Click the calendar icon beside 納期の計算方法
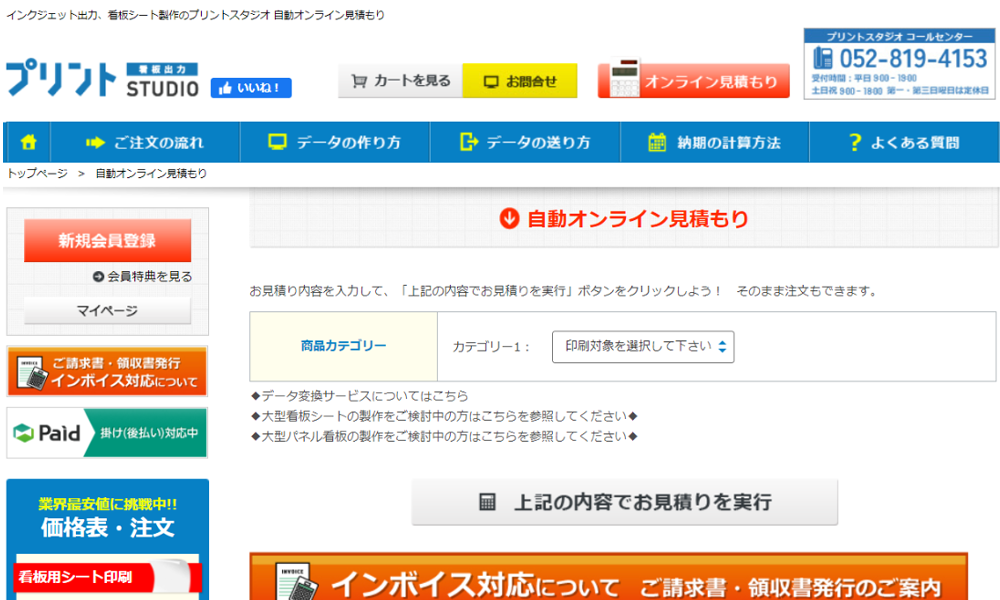Screen dimensions: 1000x600 pyautogui.click(x=657, y=142)
